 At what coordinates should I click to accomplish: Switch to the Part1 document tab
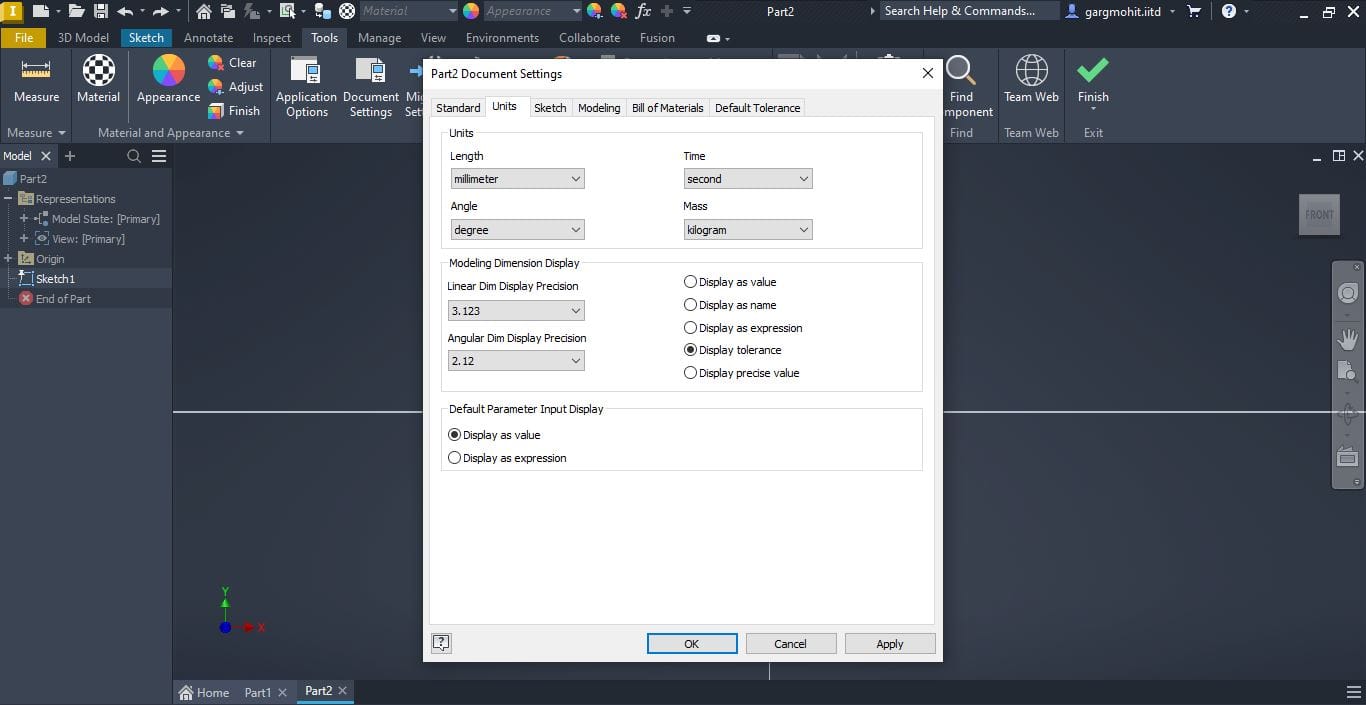coord(258,692)
